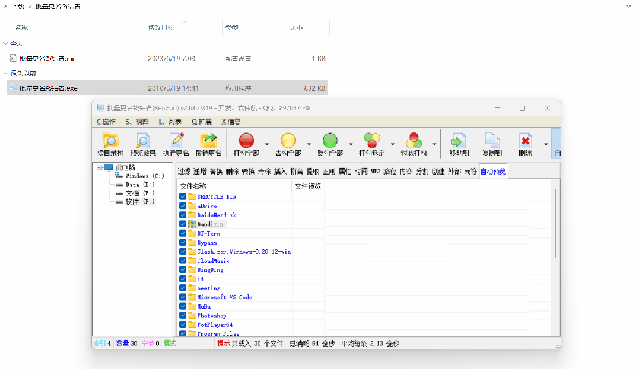The image size is (640, 369).
Task: Open dropdown arrow next to yellow ball
Action: click(x=309, y=144)
